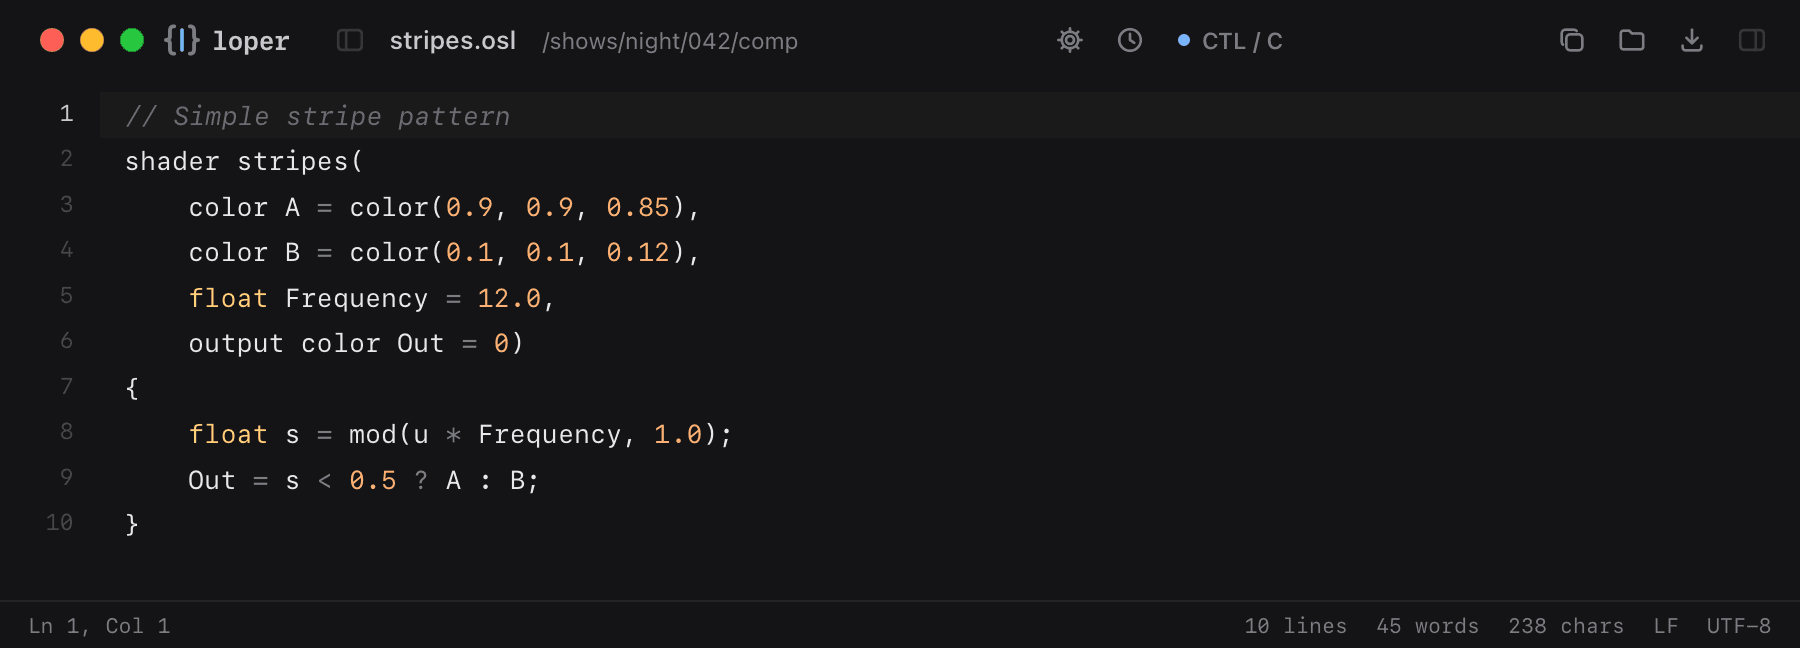This screenshot has height=648, width=1800.
Task: Click the loper app title text
Action: coord(251,41)
